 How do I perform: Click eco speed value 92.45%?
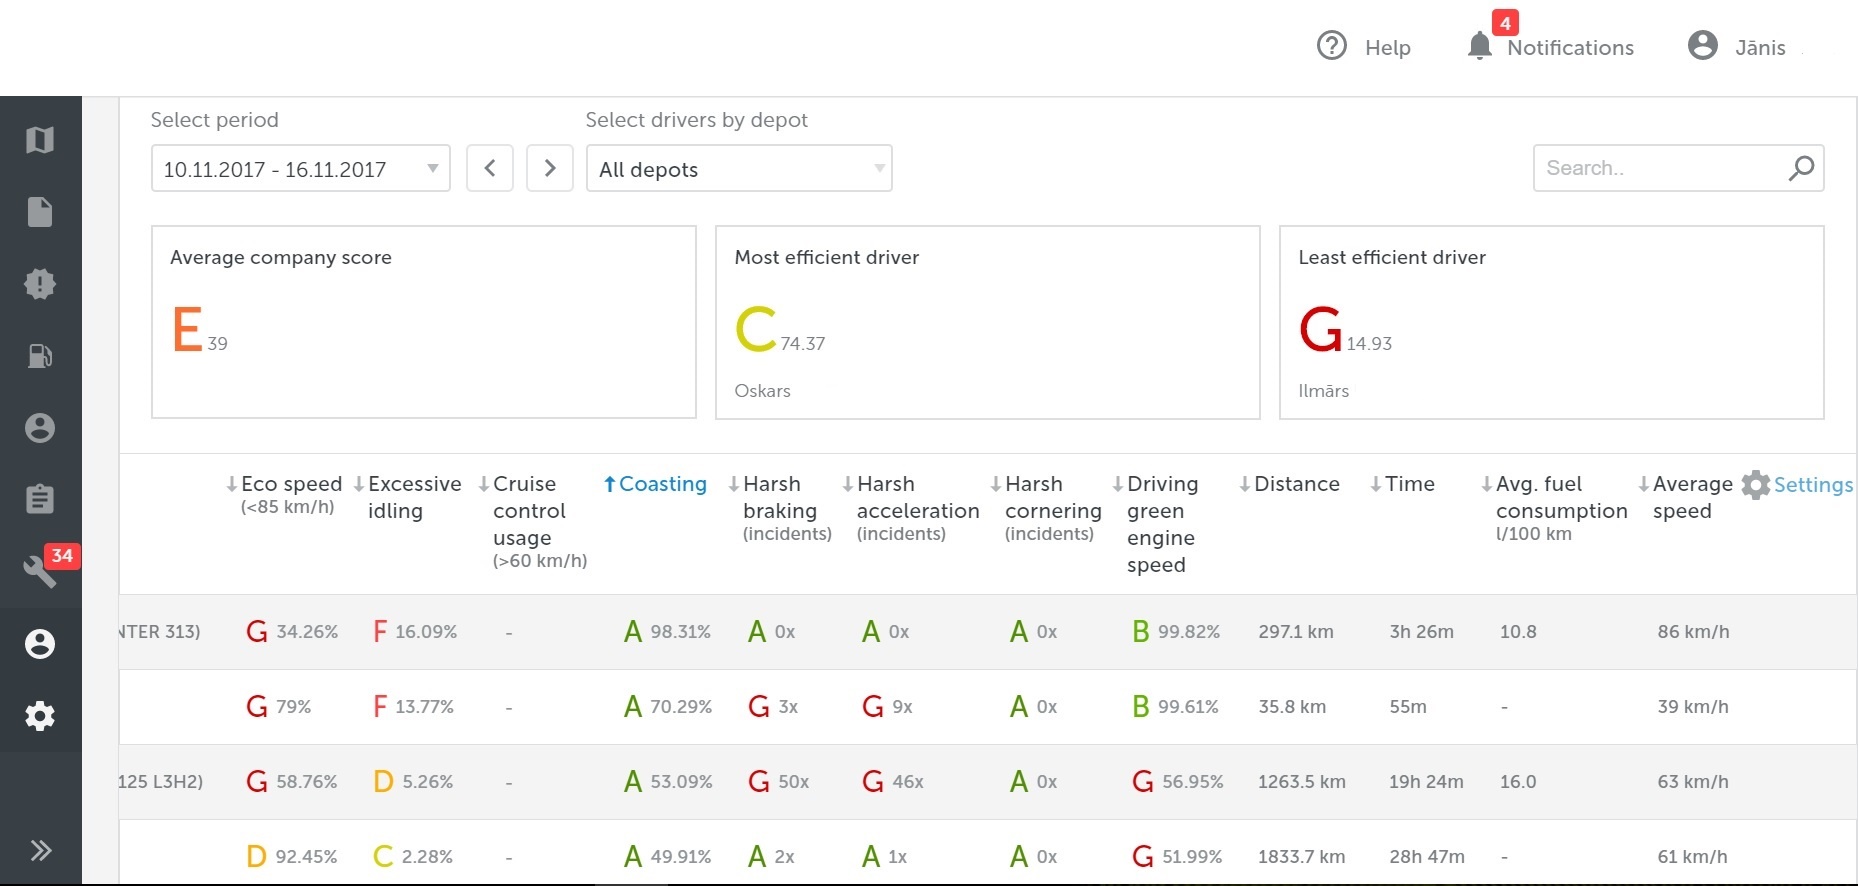click(x=306, y=857)
